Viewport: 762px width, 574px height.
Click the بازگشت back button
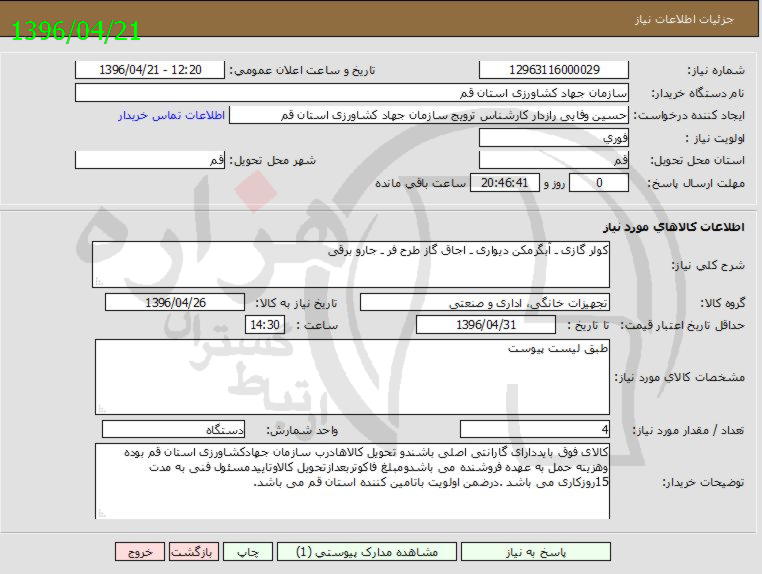point(194,552)
